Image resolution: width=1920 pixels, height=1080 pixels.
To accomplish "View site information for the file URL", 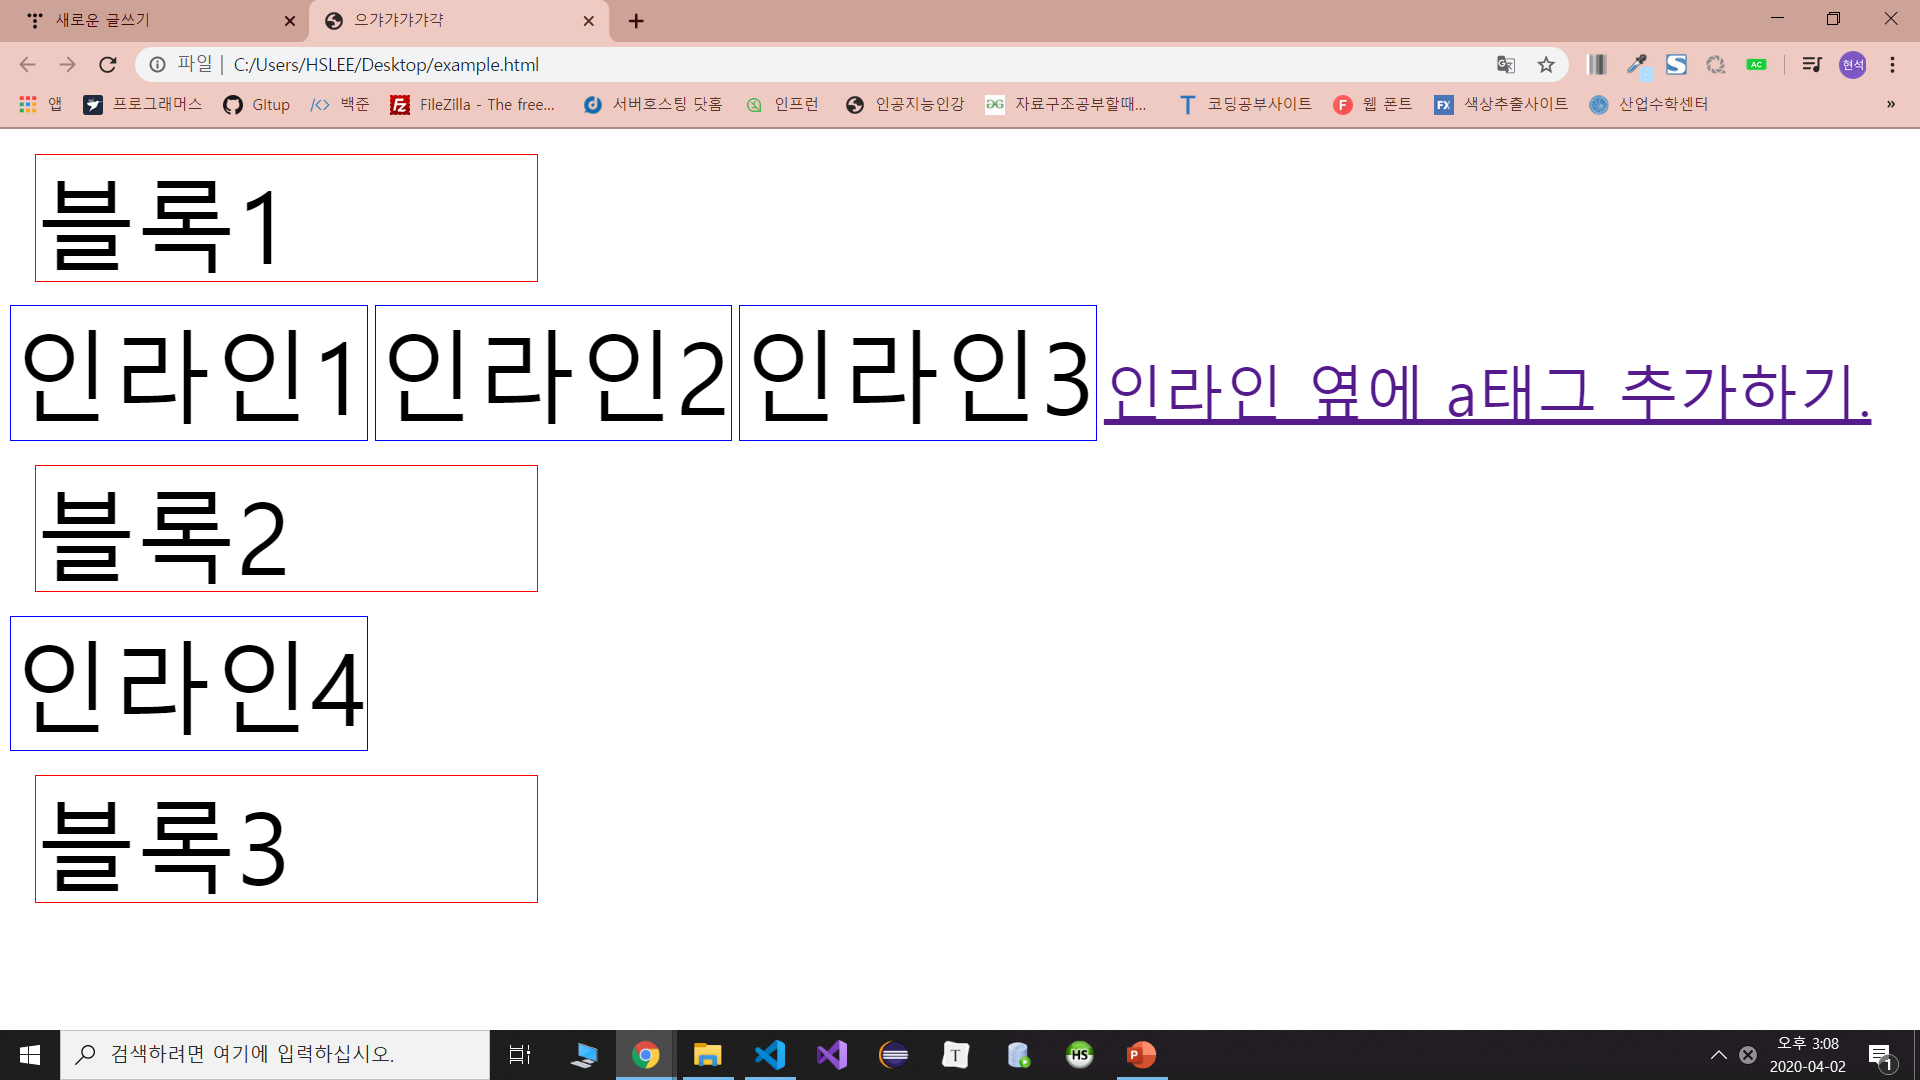I will [157, 65].
